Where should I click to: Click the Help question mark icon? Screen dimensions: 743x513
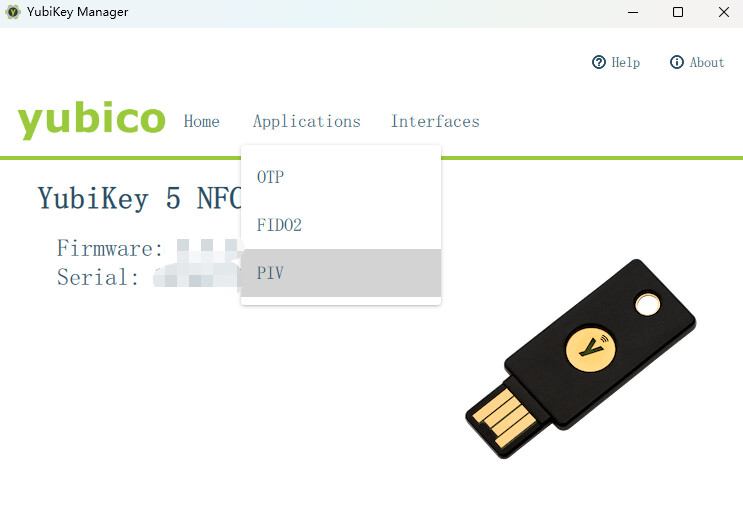598,62
